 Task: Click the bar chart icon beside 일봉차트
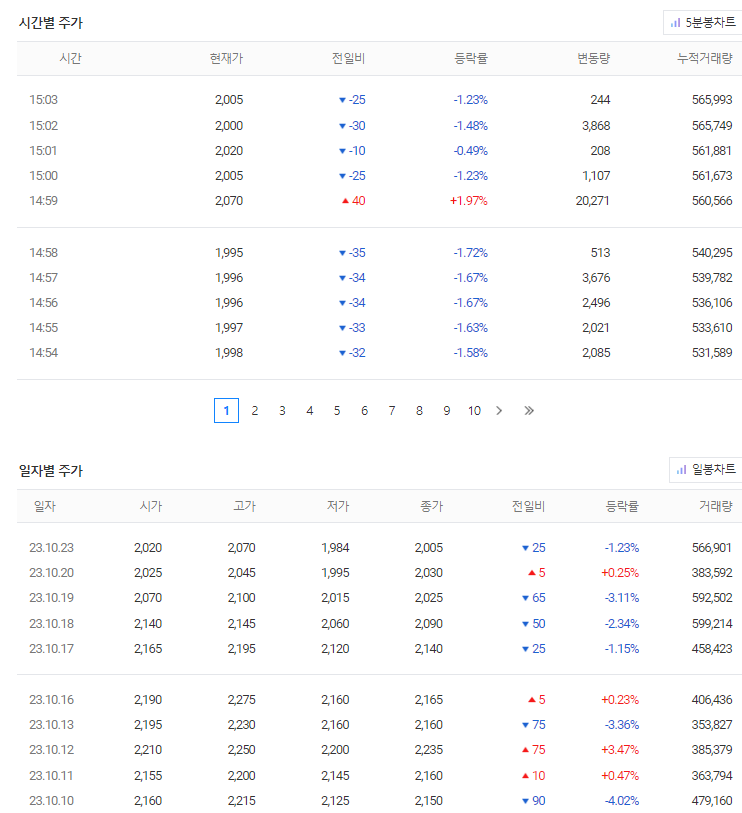tap(681, 470)
